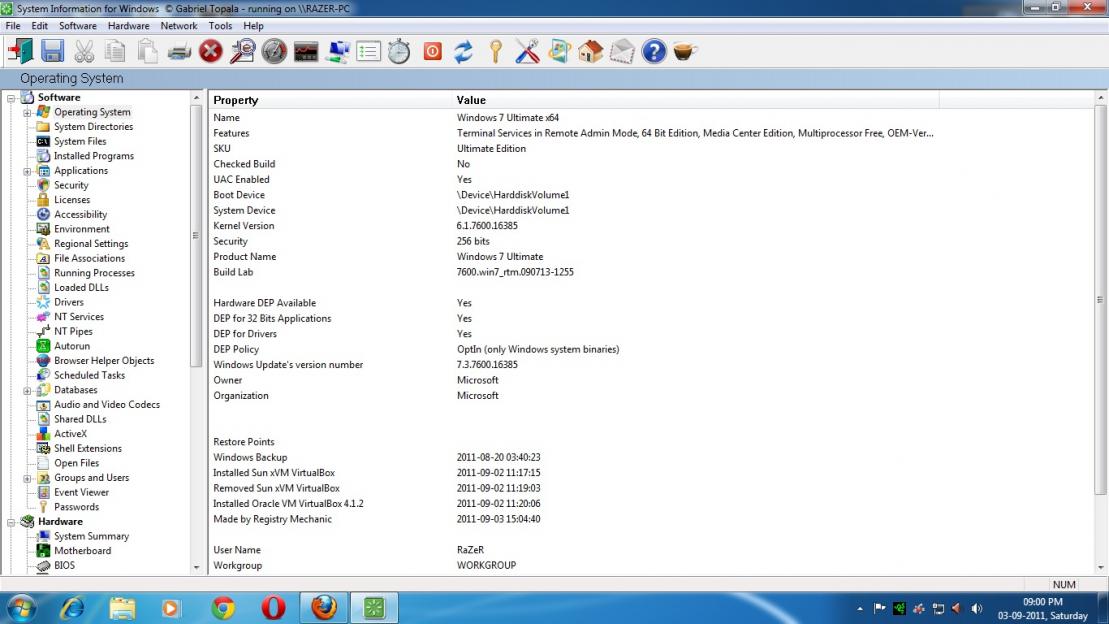Click the tree panel scroll down arrow
The width and height of the screenshot is (1109, 624).
[196, 567]
